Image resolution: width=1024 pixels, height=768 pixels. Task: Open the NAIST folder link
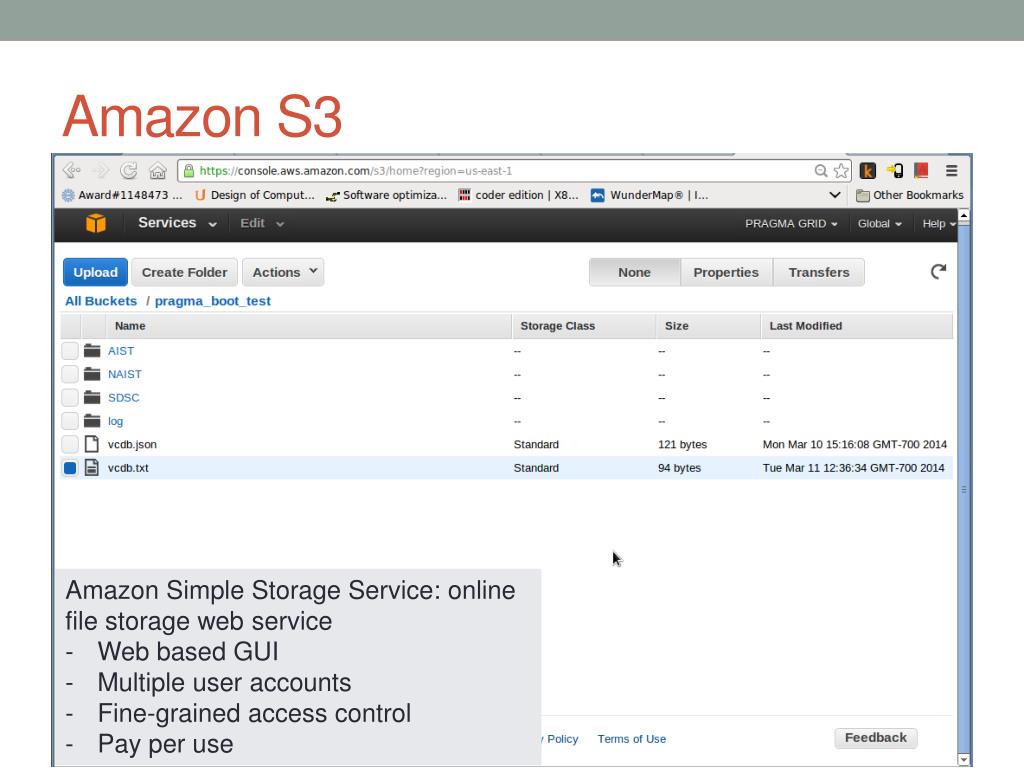point(125,374)
